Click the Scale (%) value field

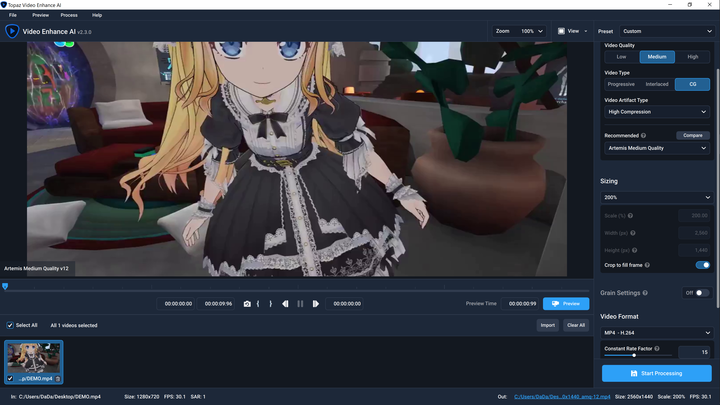694,215
